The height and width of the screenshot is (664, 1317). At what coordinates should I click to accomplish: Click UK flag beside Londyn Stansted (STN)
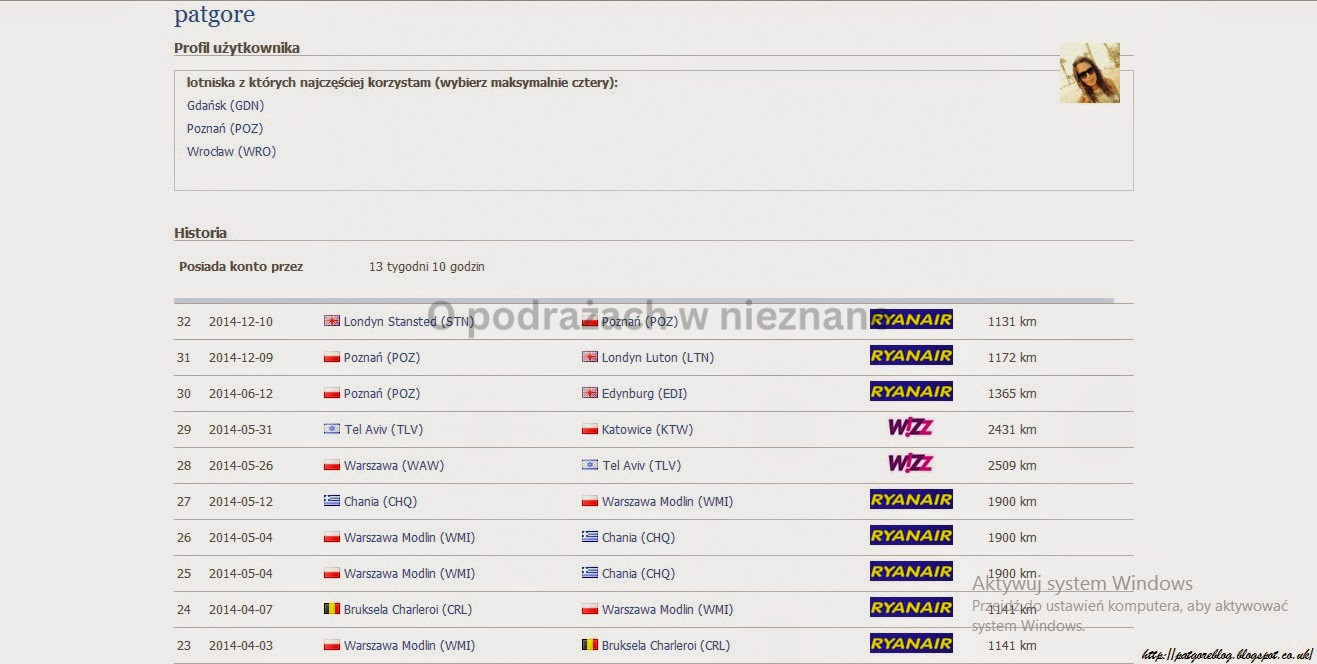click(332, 322)
